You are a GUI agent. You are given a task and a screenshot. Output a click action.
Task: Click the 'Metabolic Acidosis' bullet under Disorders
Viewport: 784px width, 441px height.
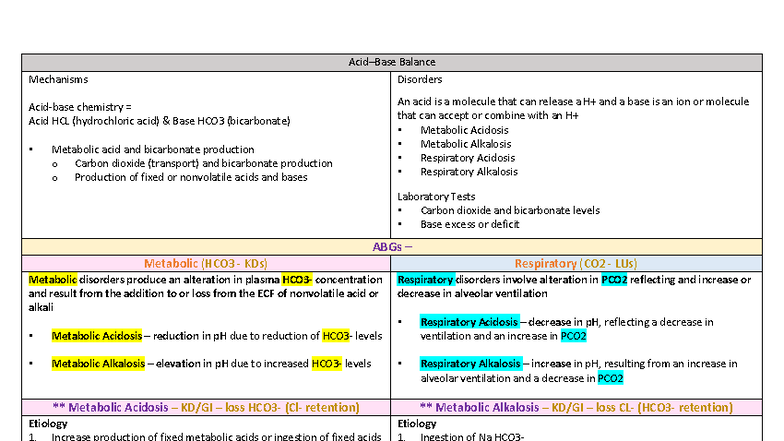pos(464,130)
